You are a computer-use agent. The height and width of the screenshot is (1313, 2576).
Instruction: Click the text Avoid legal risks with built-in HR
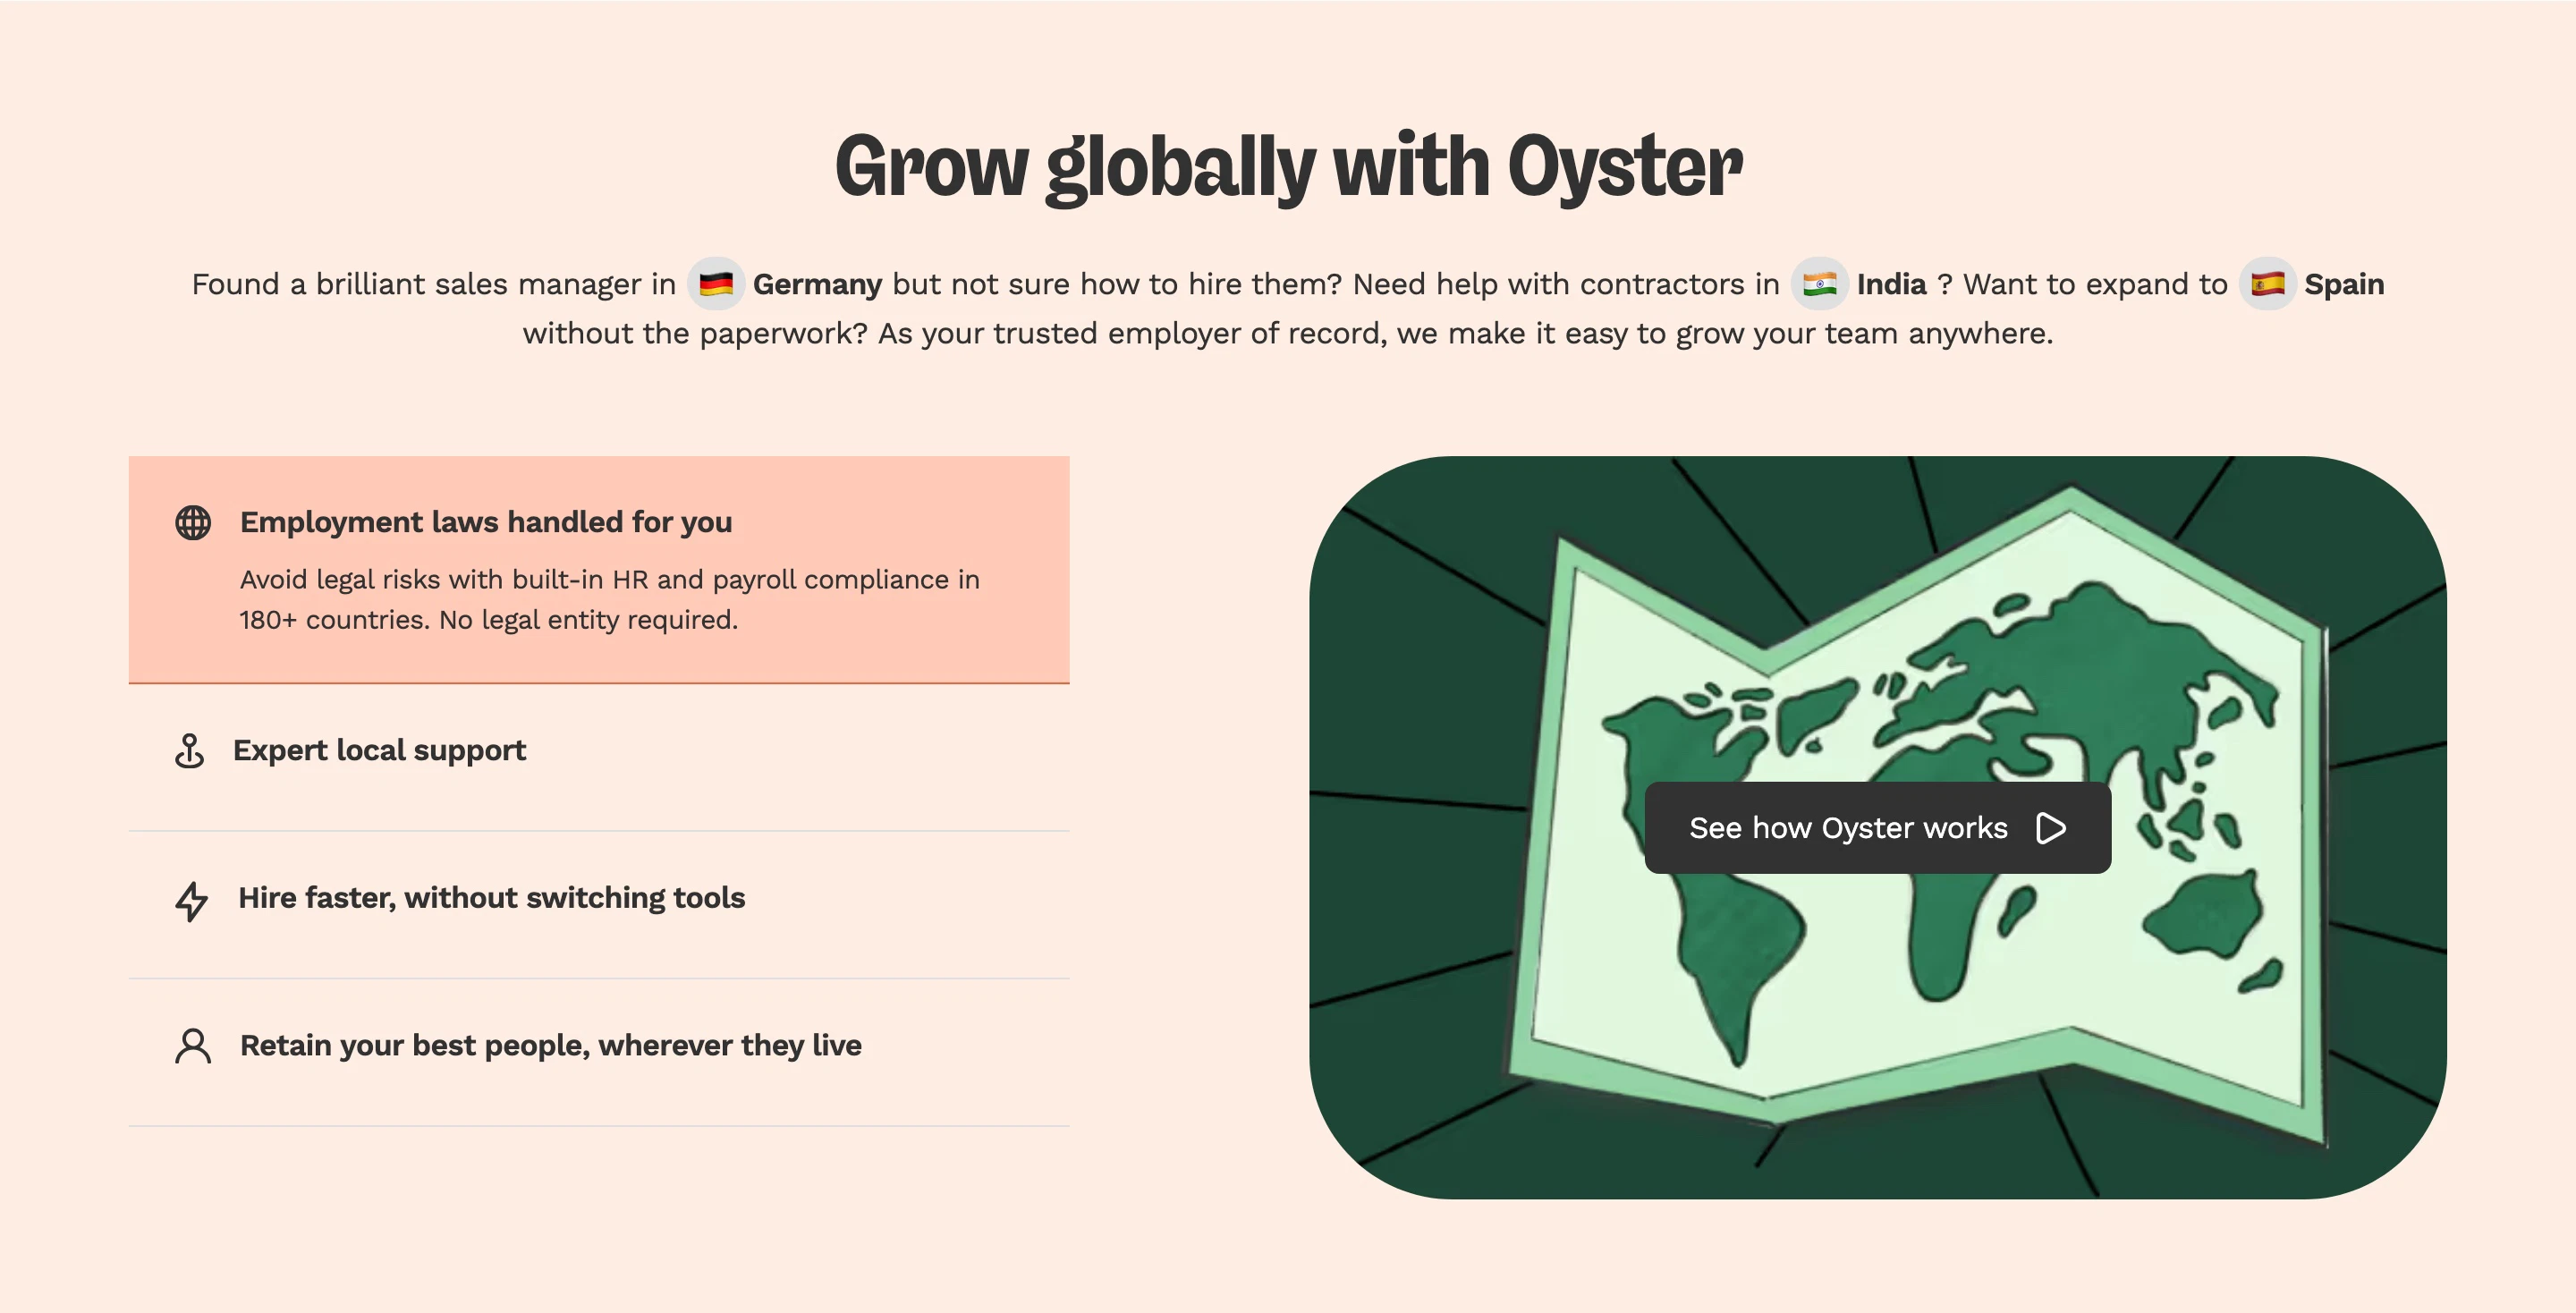(x=443, y=580)
